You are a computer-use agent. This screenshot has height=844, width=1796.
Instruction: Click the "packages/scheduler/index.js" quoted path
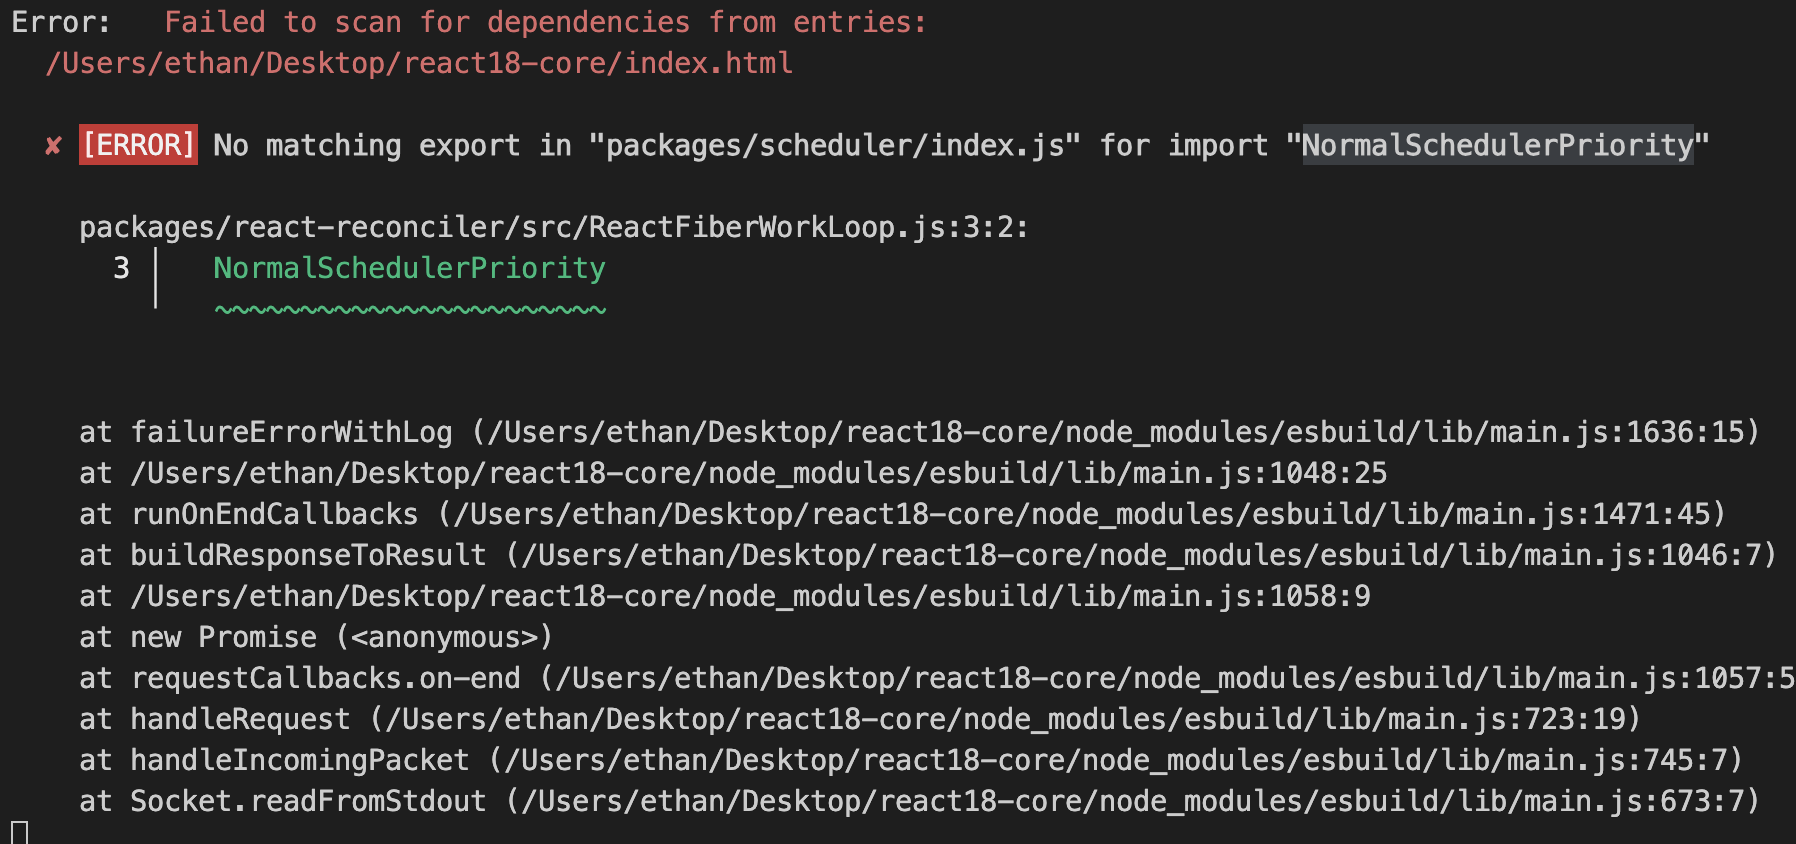click(834, 145)
